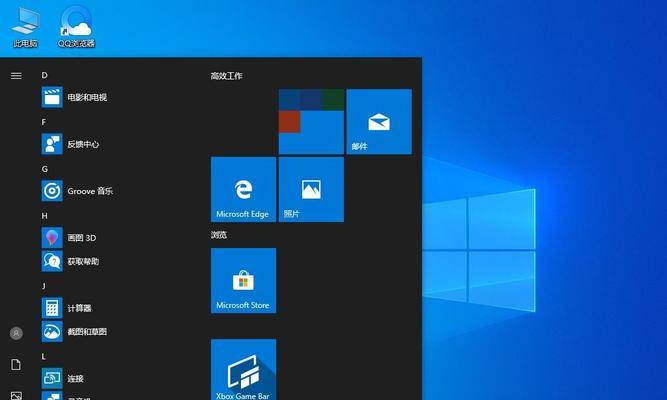Open the hamburger menu in Start
This screenshot has width=667, height=400.
click(x=16, y=76)
